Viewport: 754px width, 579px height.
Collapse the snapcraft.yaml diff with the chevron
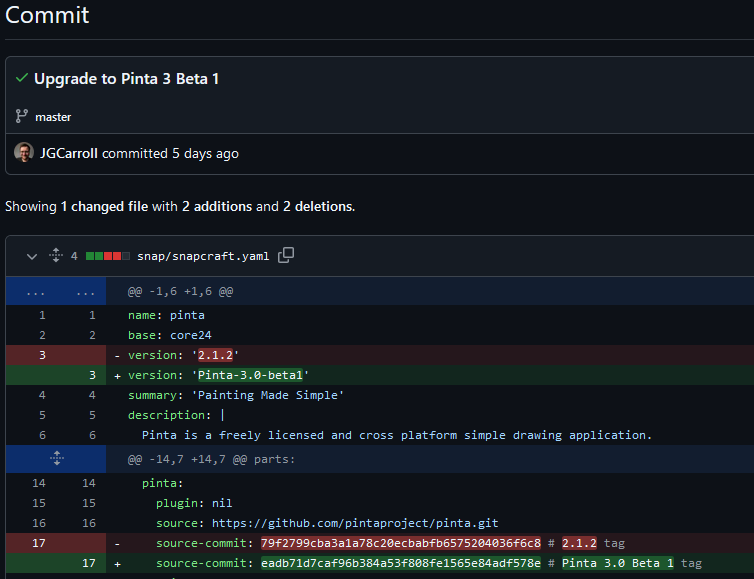(30, 256)
